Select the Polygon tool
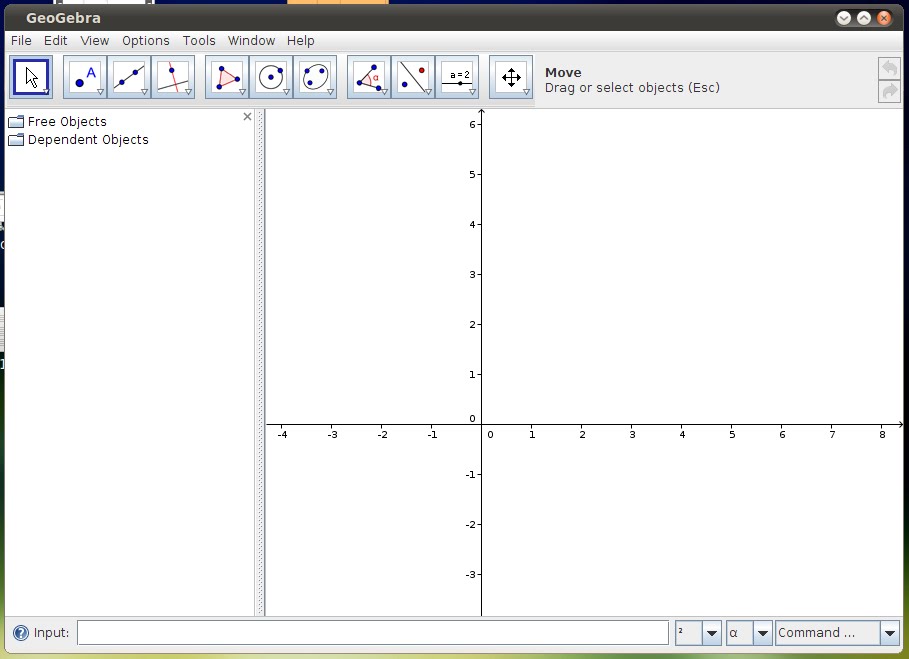The width and height of the screenshot is (909, 659). pyautogui.click(x=227, y=77)
